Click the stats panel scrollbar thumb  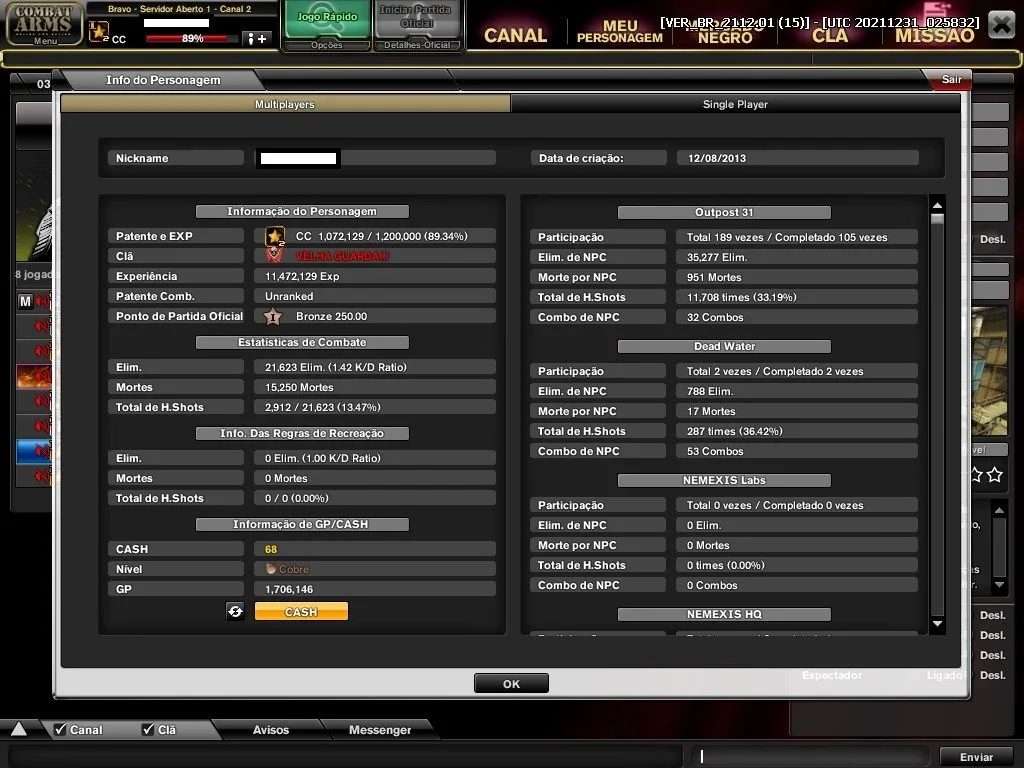937,219
